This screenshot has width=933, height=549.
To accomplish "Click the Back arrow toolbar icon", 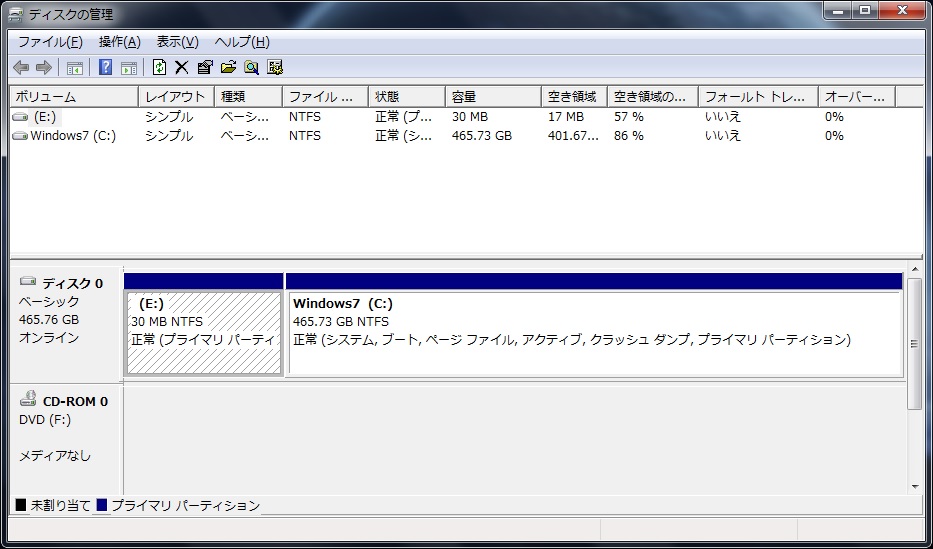I will 21,68.
